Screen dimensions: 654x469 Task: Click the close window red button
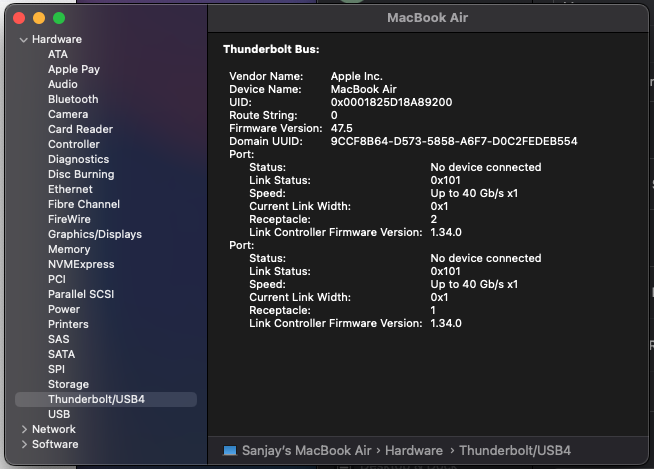19,18
